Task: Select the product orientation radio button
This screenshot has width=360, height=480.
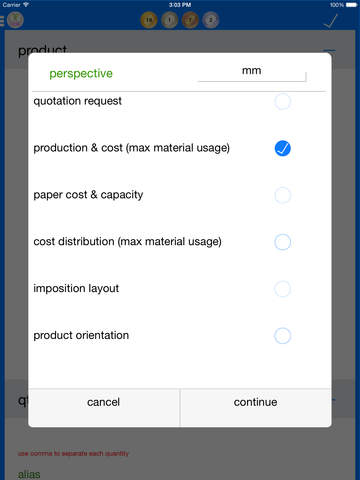Action: 282,336
